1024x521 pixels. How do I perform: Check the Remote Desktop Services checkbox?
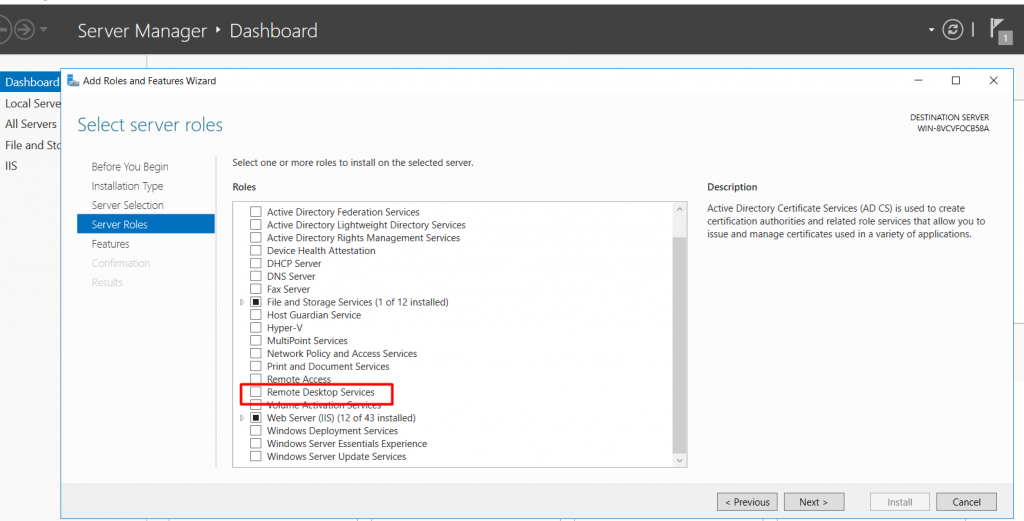click(x=256, y=392)
